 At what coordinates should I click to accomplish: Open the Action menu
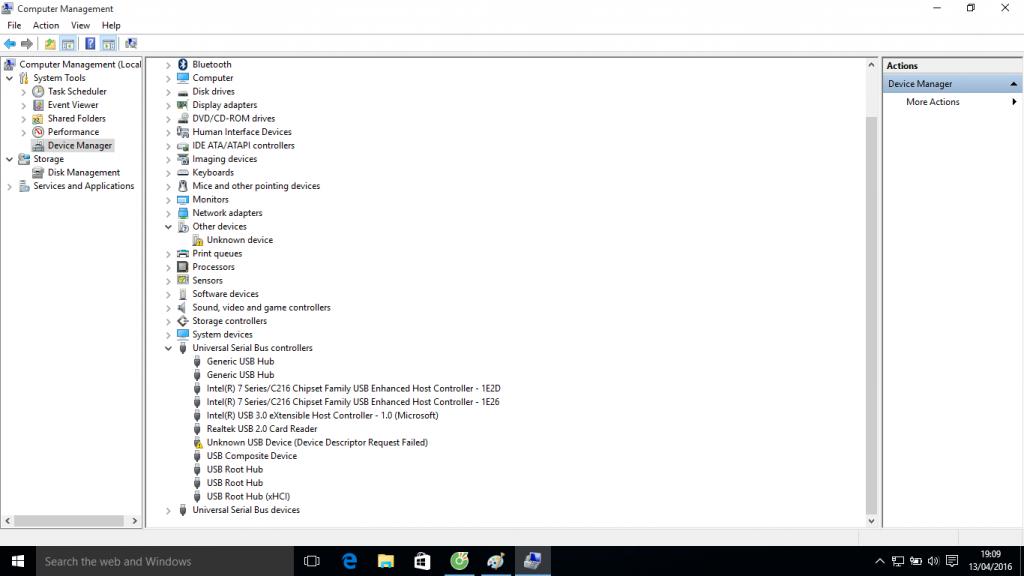coord(46,25)
